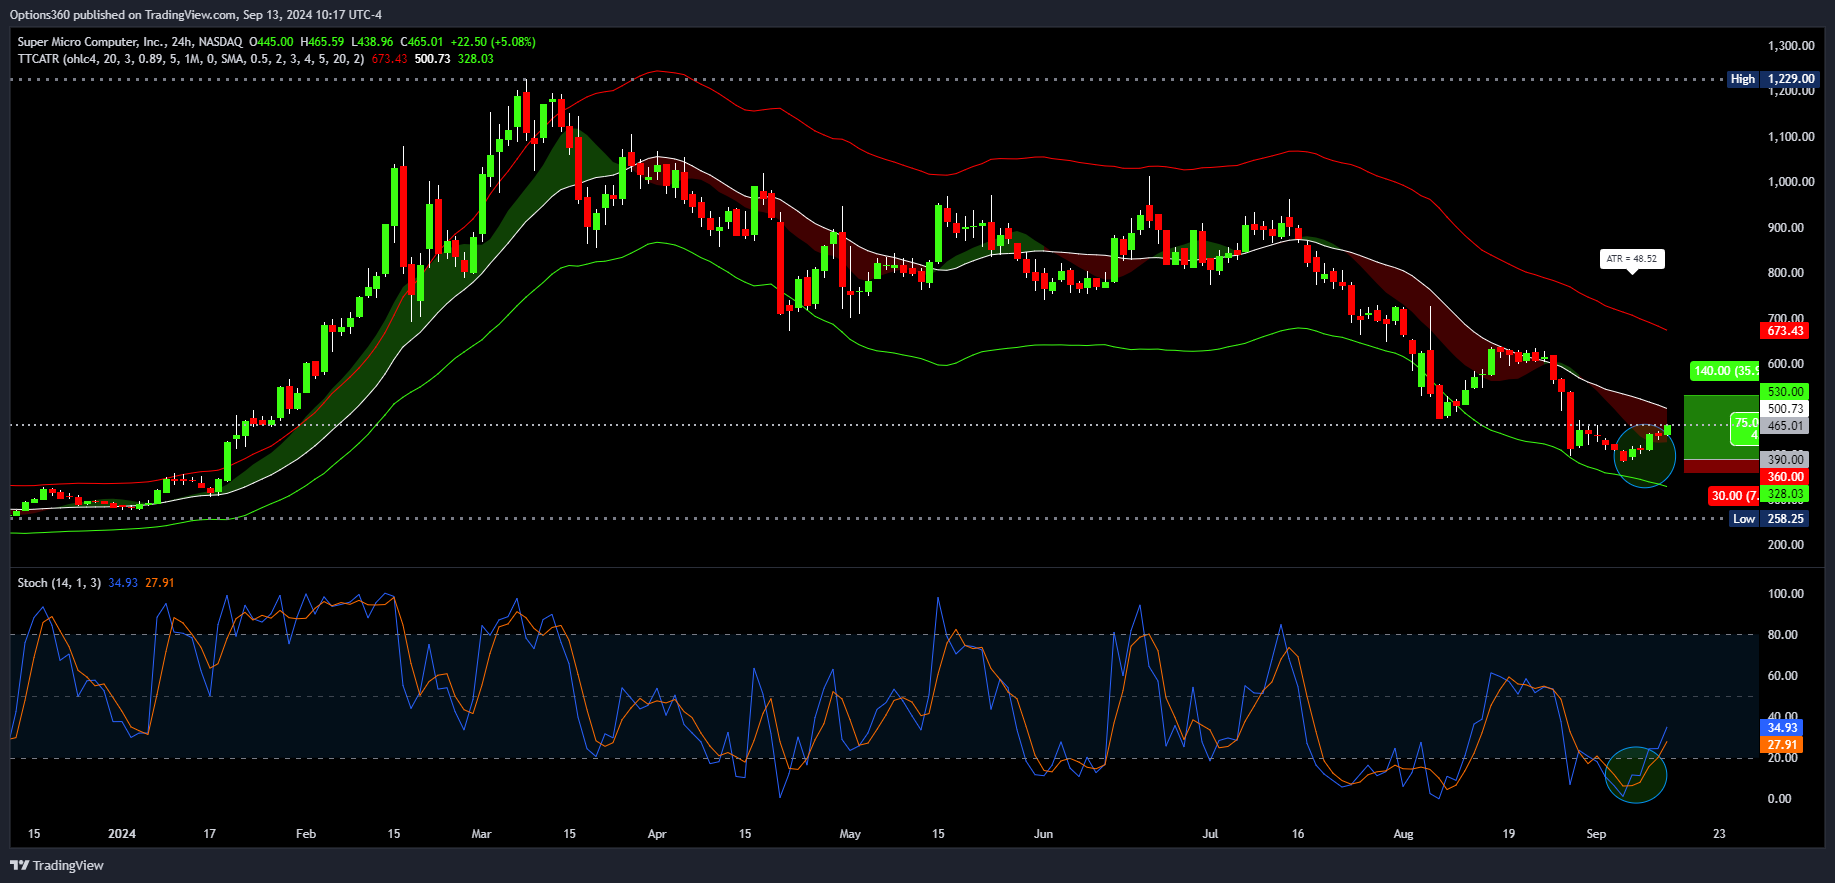Click the Mar label on the time axis
The image size is (1835, 883).
pos(481,834)
